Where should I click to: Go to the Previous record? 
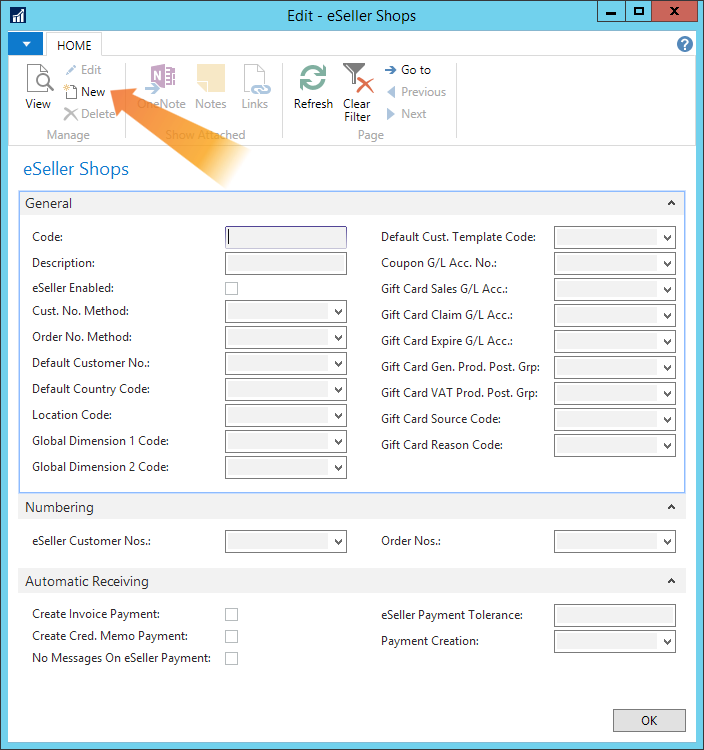coord(416,92)
